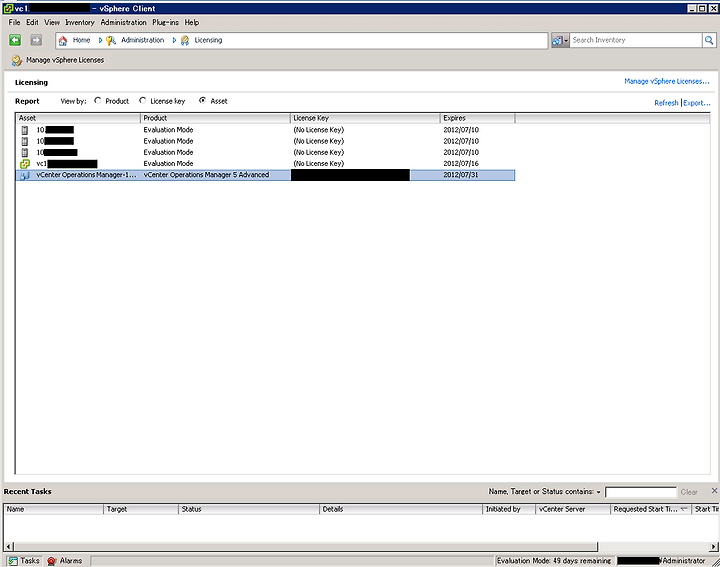Open the Plug-ins menu
720x567 pixels.
tap(165, 22)
